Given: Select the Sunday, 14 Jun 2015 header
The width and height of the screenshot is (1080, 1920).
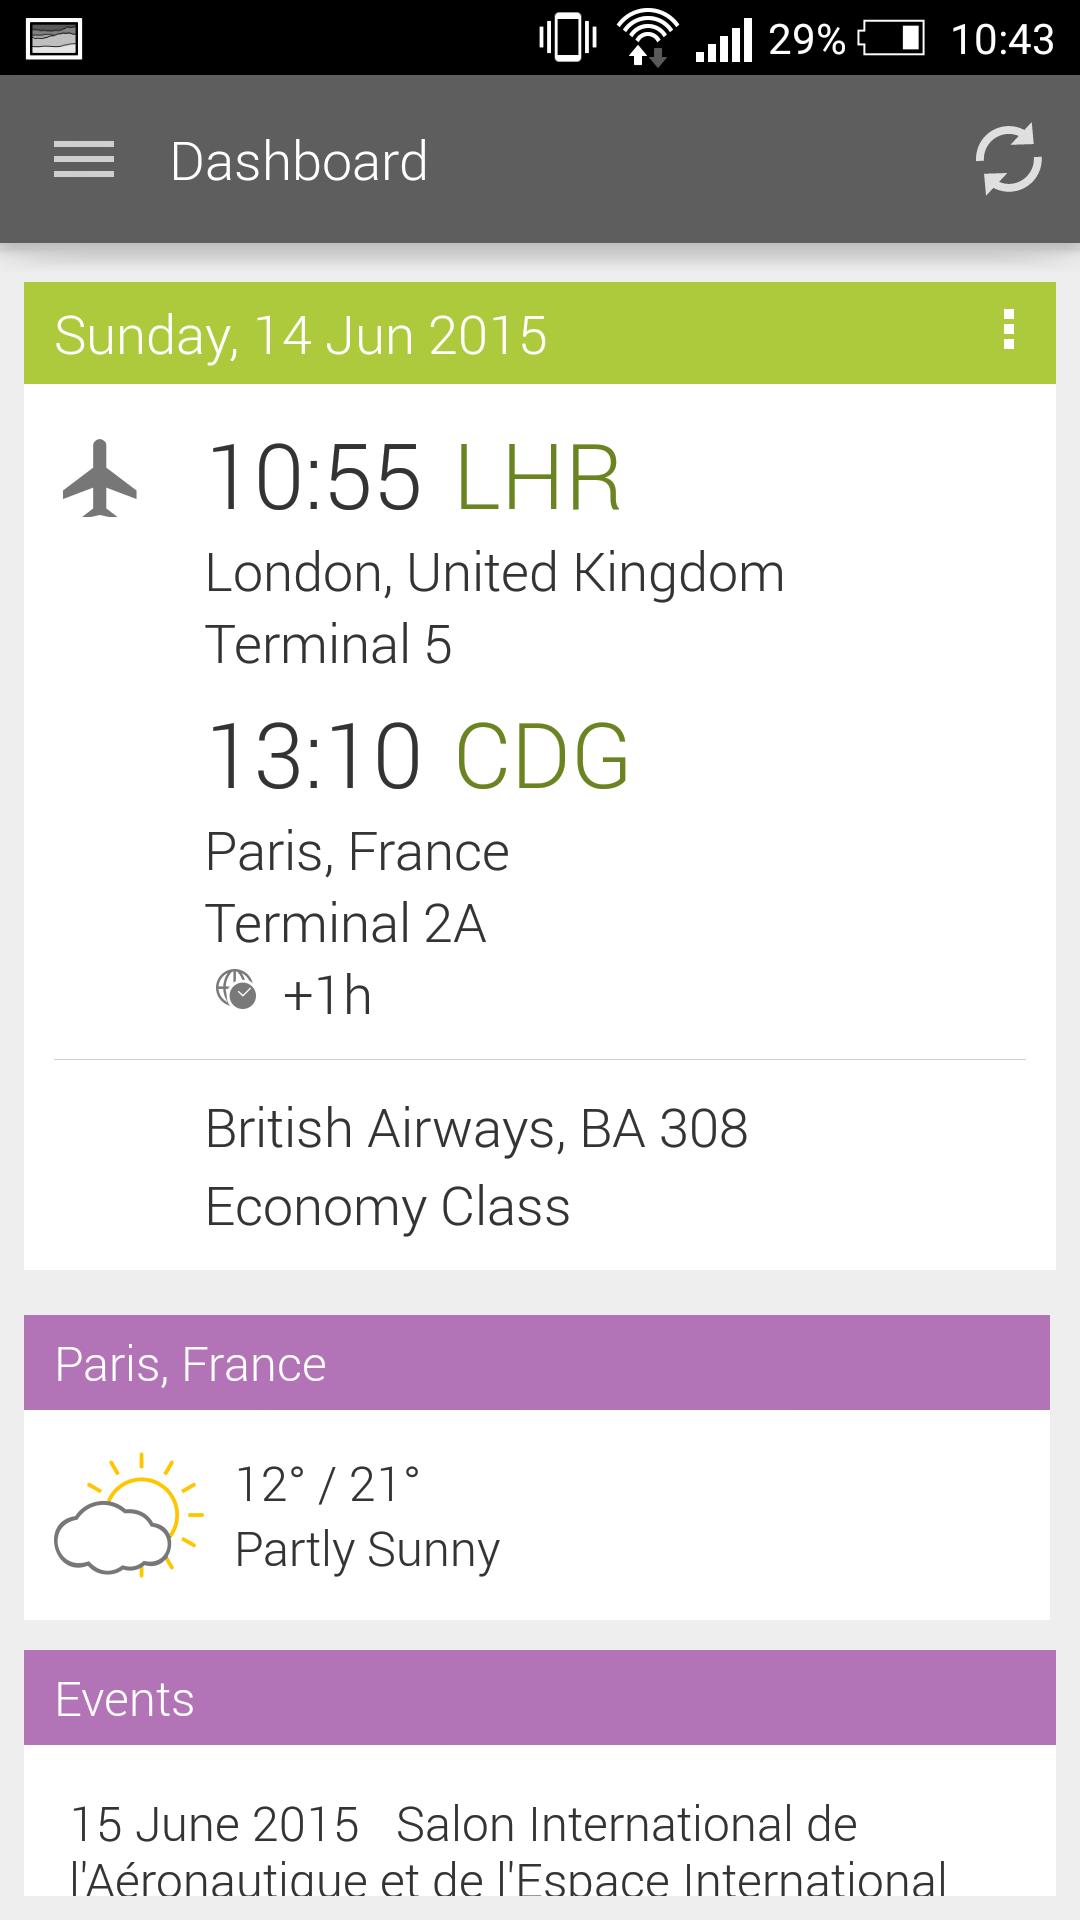Looking at the screenshot, I should (301, 335).
